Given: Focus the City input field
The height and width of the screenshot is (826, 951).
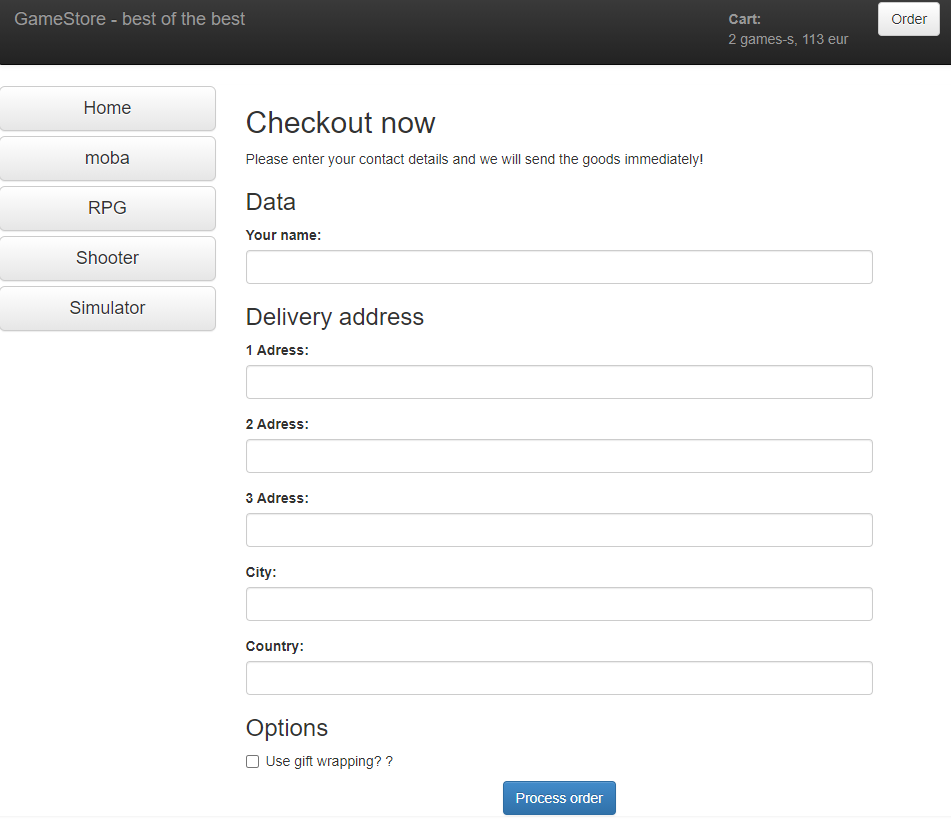Looking at the screenshot, I should click(x=559, y=604).
